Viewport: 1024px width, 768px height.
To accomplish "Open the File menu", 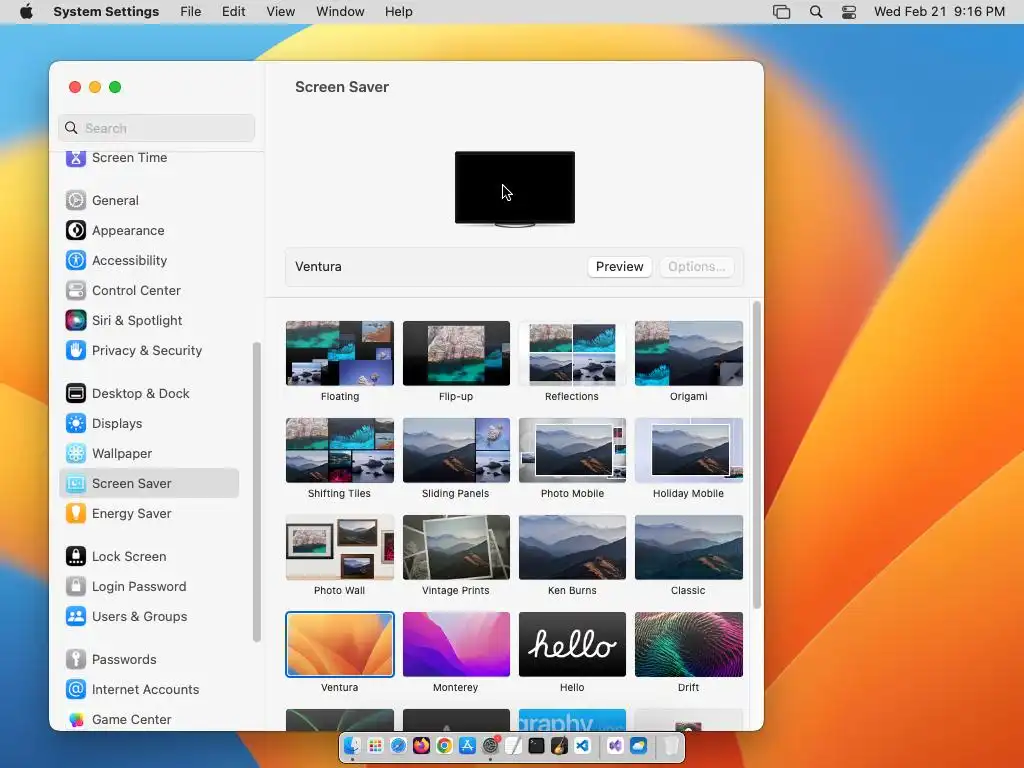I will click(191, 12).
